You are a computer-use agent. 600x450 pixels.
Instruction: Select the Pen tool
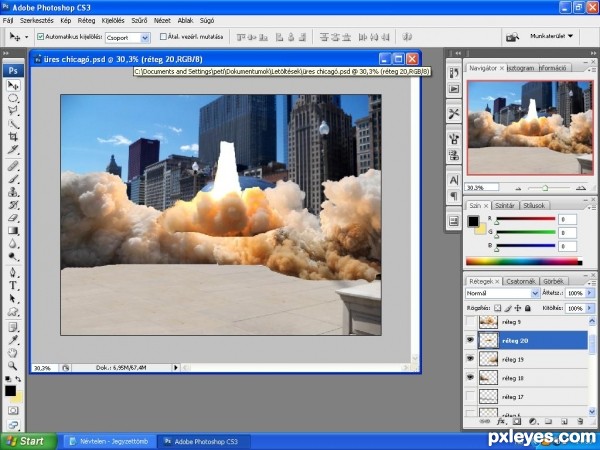tap(13, 272)
